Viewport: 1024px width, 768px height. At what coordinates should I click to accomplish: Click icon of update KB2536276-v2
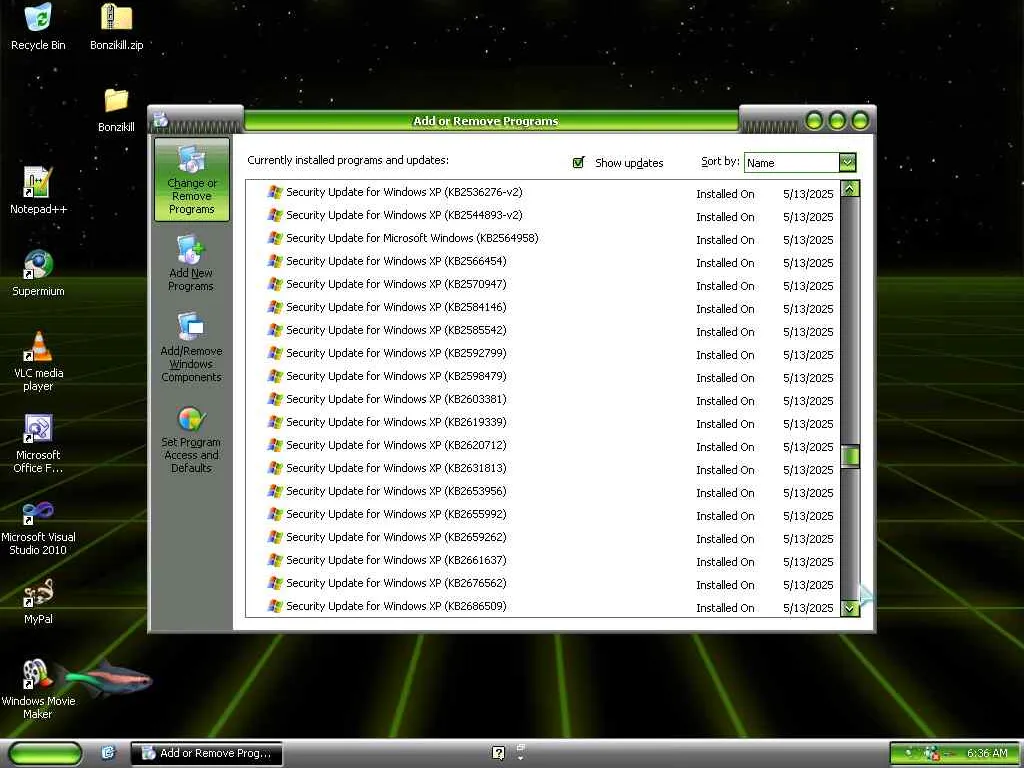[276, 192]
